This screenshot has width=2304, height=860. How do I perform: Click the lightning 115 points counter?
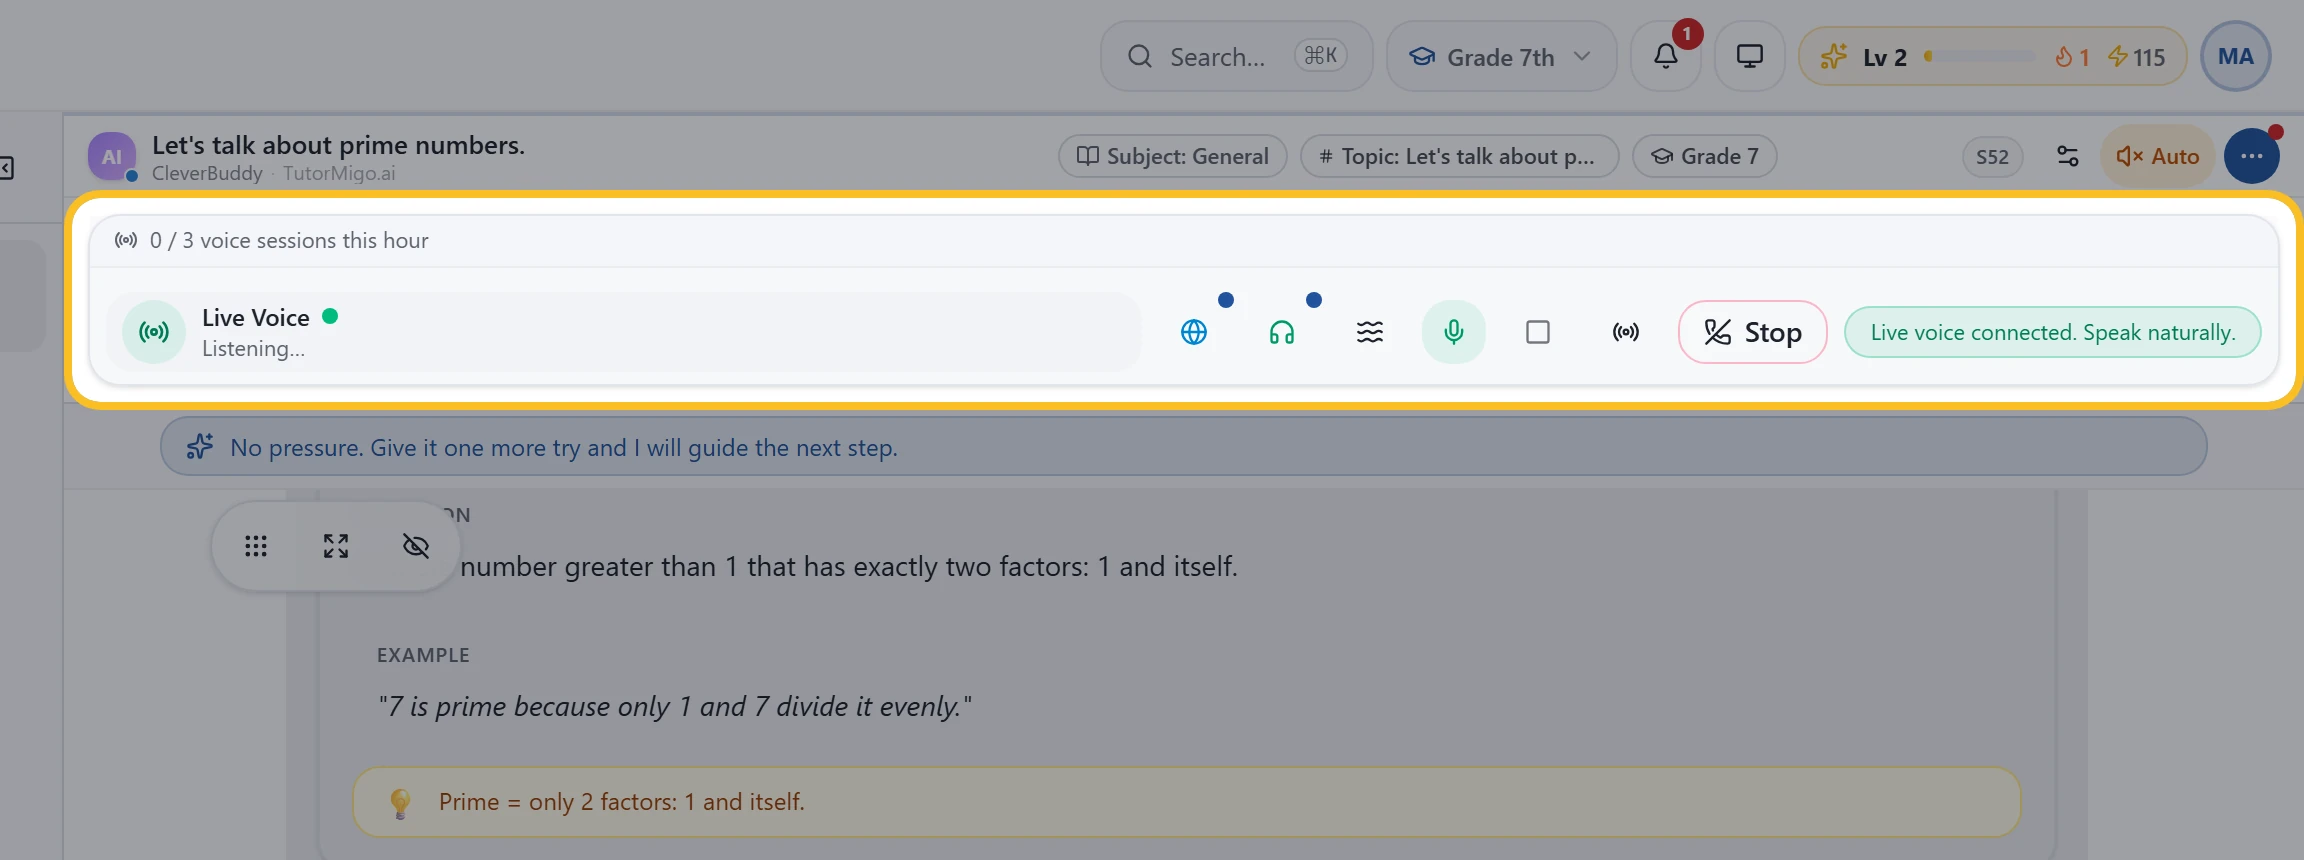point(2136,57)
